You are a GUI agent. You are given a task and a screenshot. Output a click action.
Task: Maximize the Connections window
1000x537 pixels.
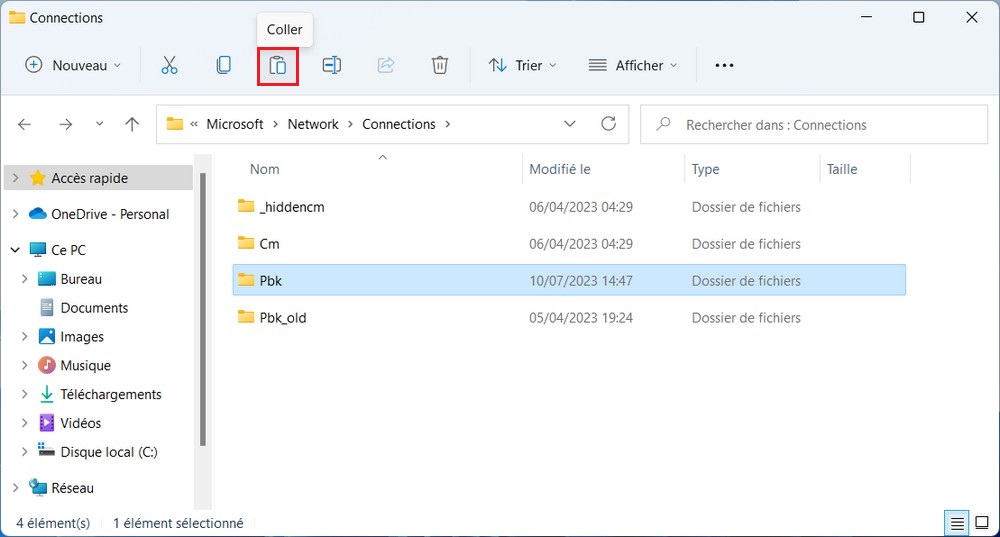point(918,17)
